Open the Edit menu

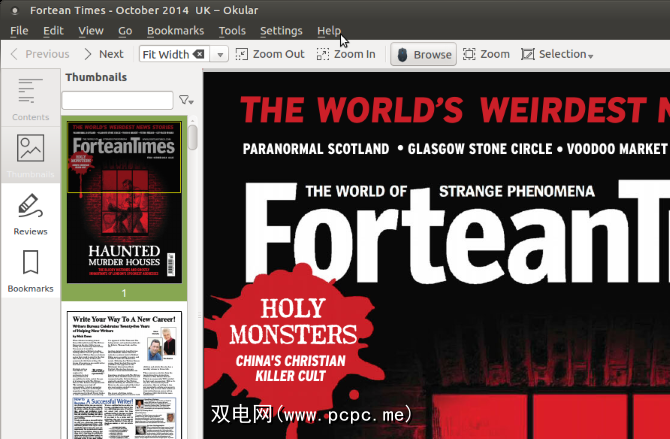(x=53, y=31)
